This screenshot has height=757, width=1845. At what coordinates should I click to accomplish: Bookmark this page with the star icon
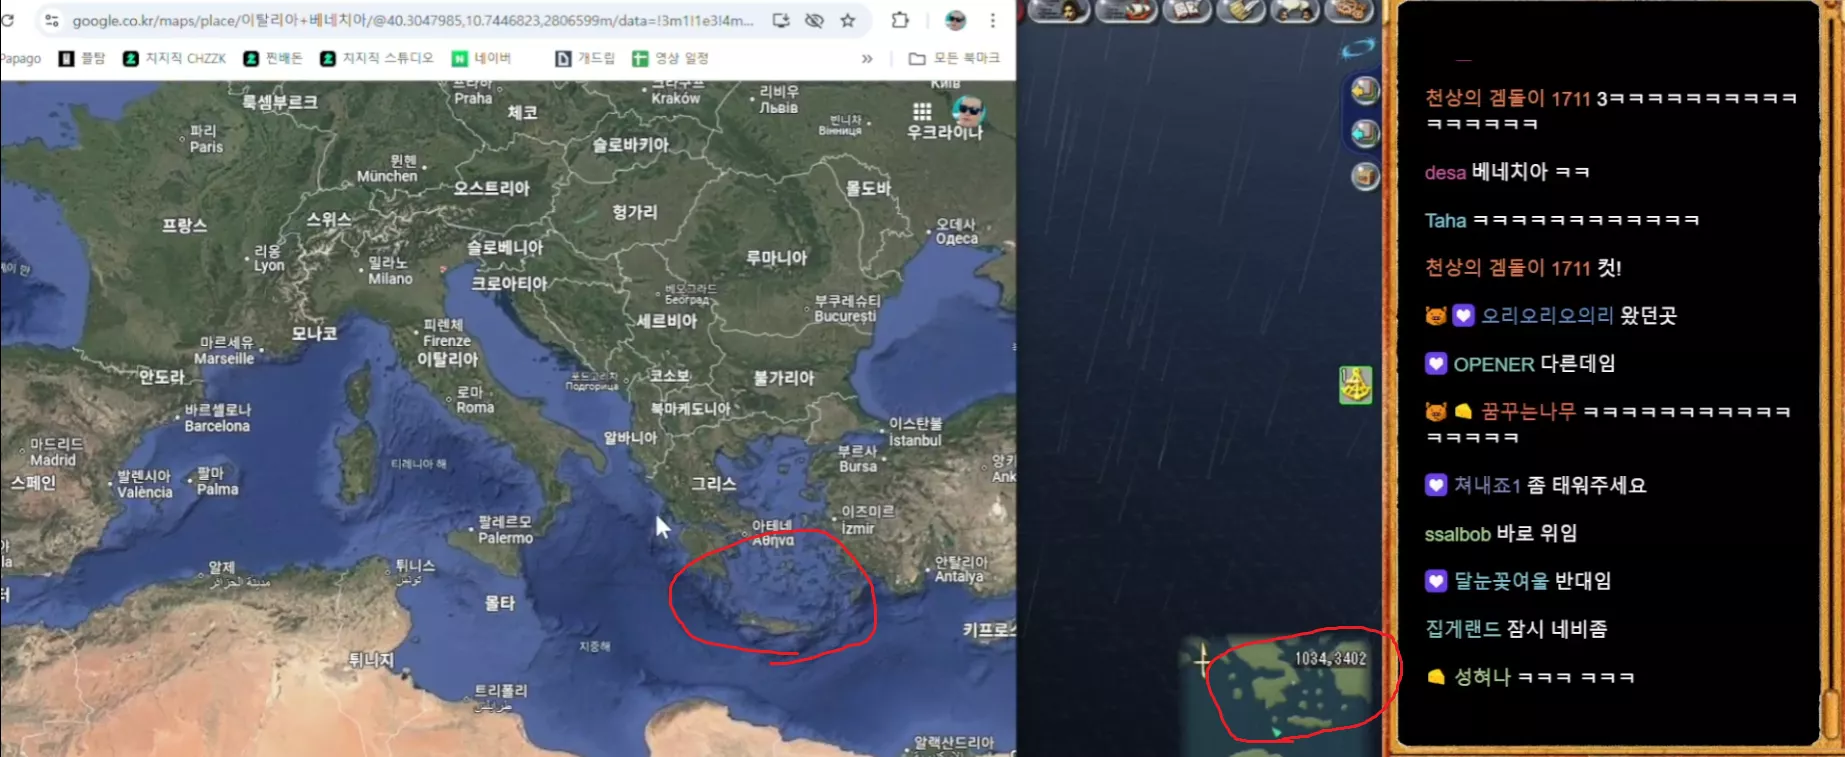point(848,20)
